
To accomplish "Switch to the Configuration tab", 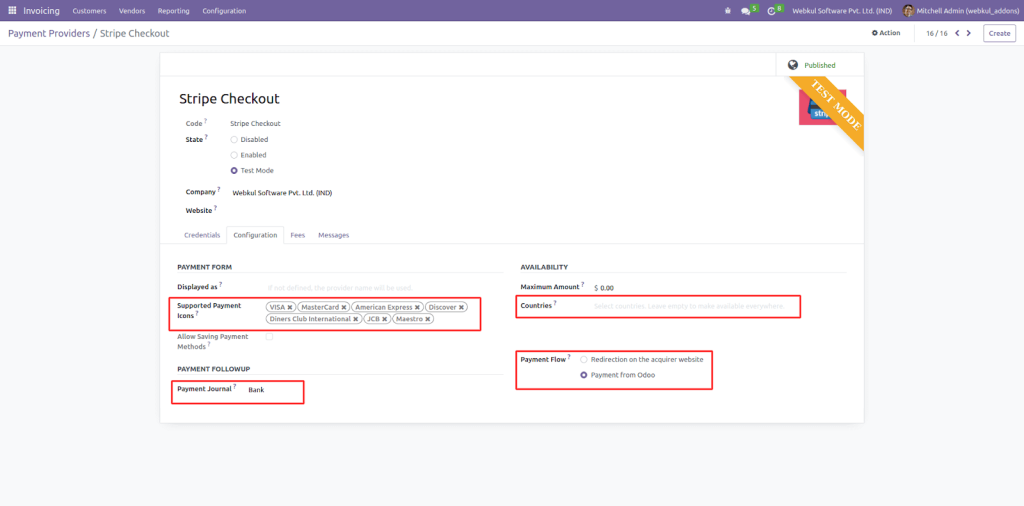I will (x=255, y=235).
